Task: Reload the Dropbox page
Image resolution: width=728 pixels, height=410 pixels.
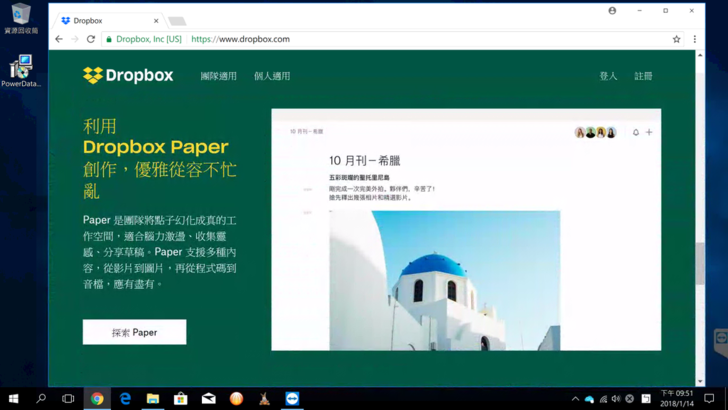Action: pyautogui.click(x=91, y=39)
